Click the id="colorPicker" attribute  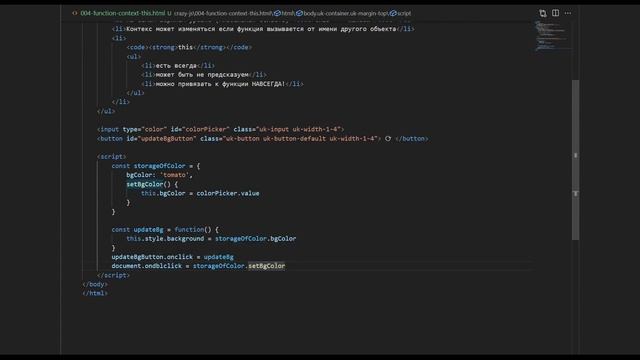click(x=200, y=129)
